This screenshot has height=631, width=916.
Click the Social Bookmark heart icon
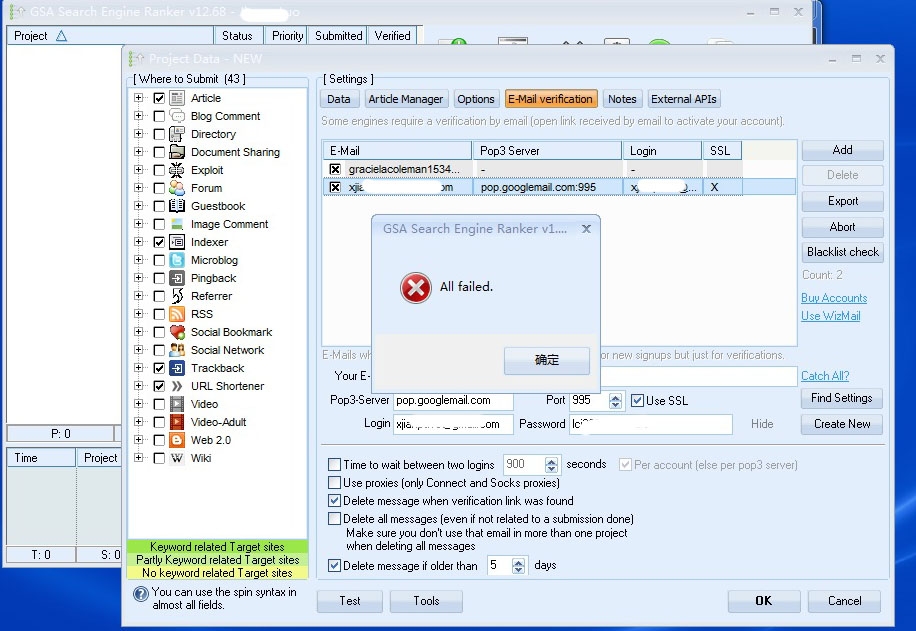coord(177,332)
